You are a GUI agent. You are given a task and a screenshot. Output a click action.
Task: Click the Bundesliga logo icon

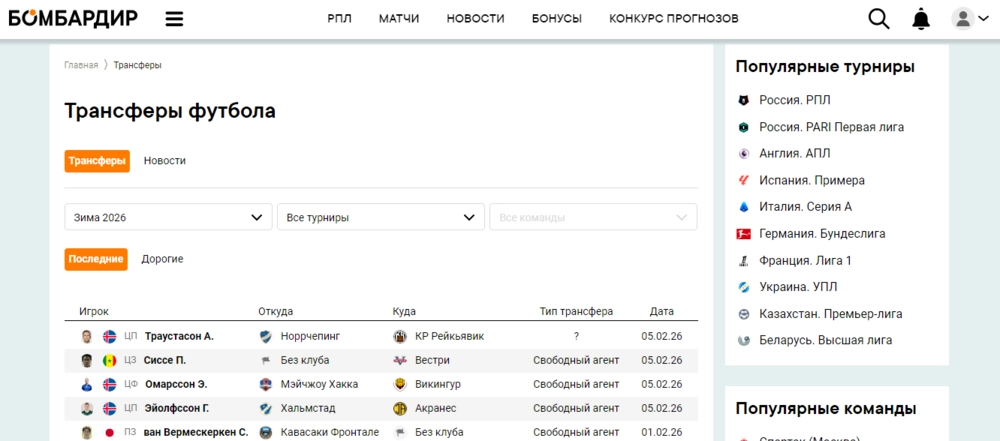point(743,234)
